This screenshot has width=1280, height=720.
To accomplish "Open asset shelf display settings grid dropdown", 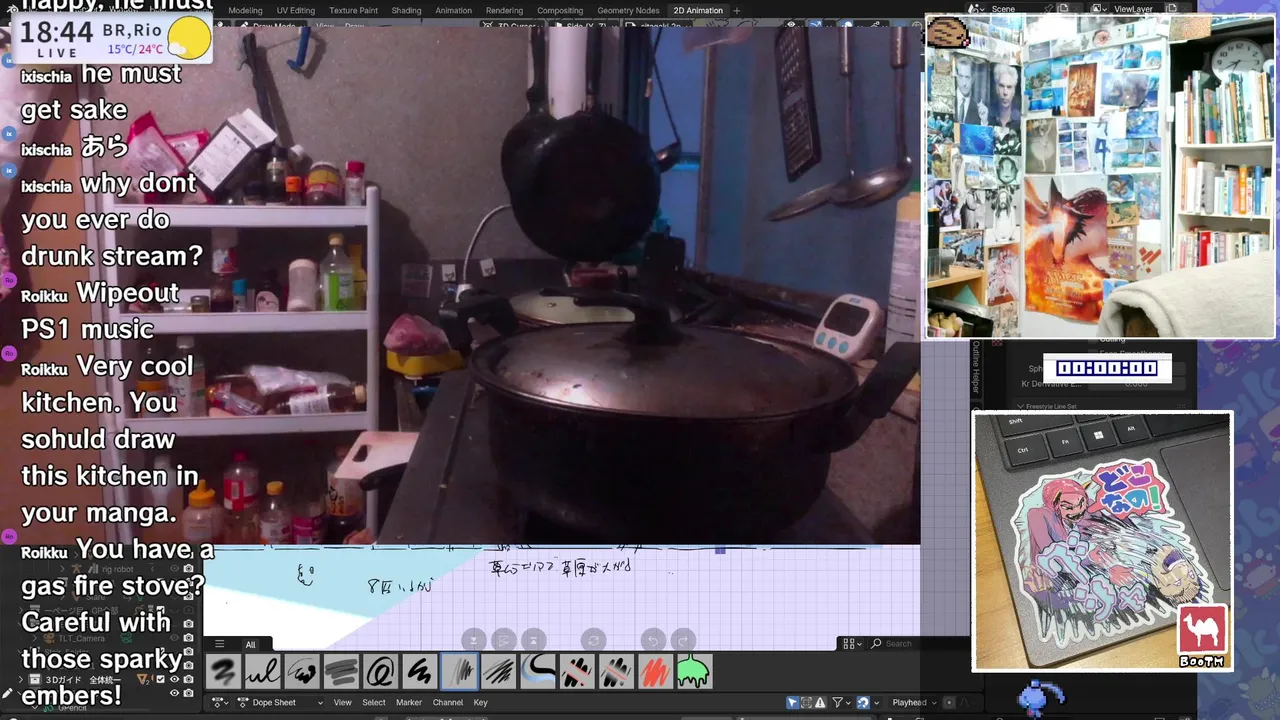I will click(x=852, y=644).
